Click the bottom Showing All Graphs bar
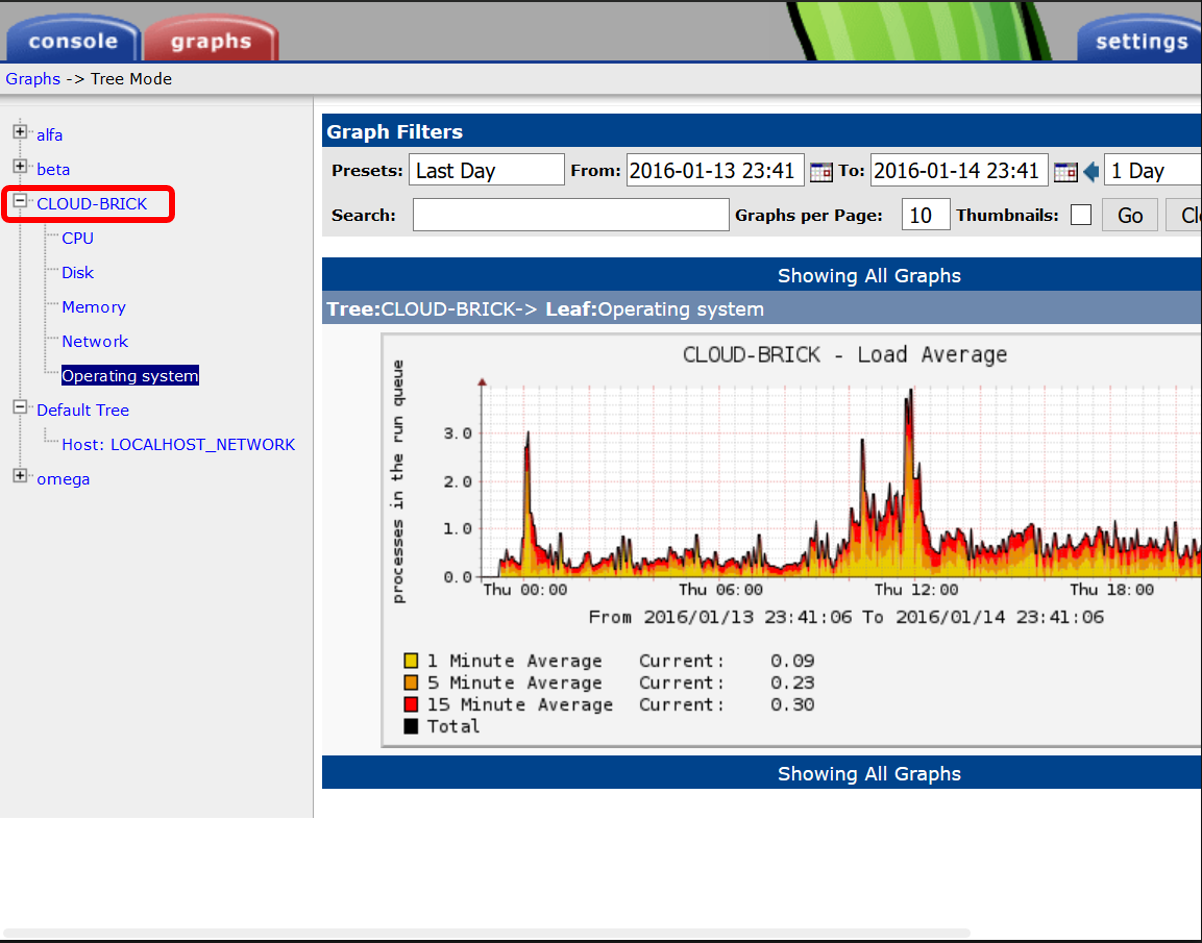1202x943 pixels. point(762,773)
